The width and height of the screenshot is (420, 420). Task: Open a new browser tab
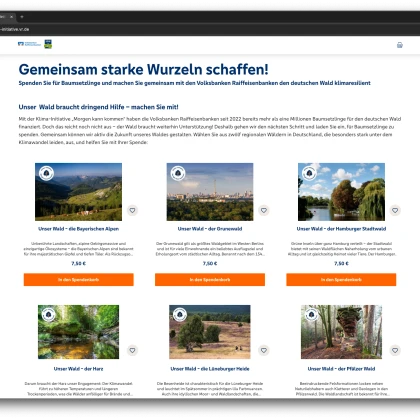click(22, 17)
